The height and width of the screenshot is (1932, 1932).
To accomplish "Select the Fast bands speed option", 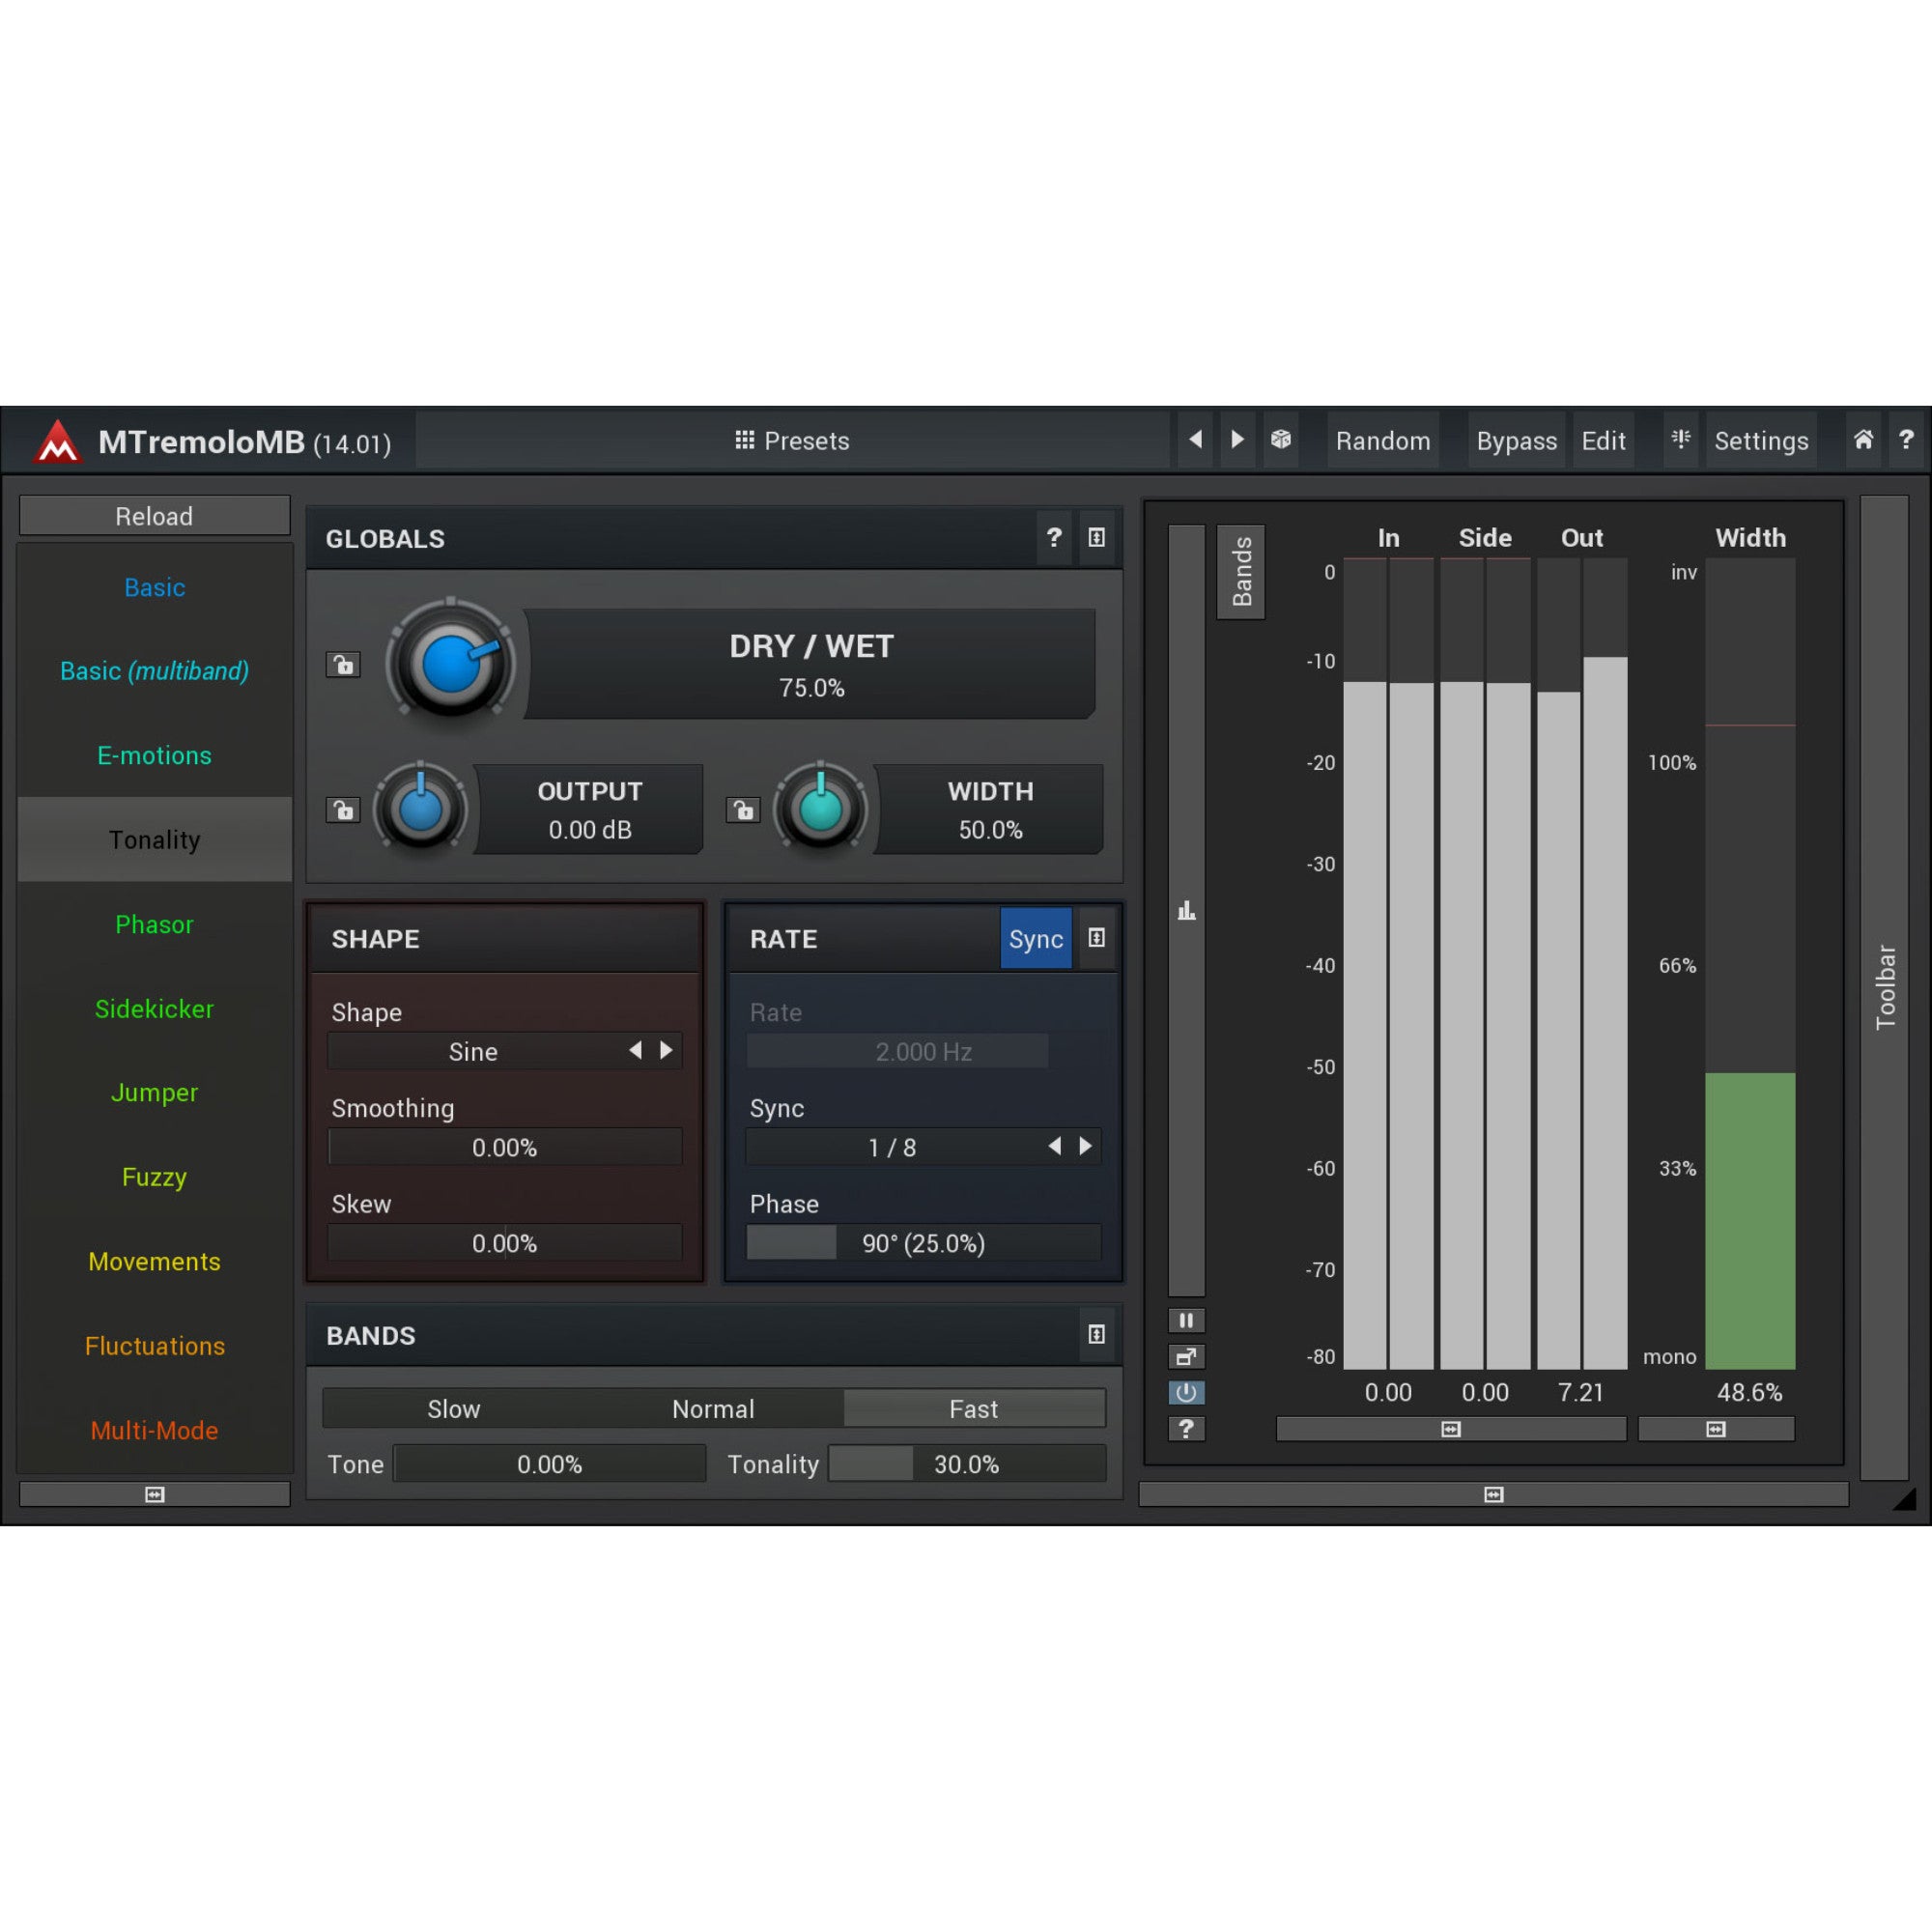I will tap(974, 1409).
